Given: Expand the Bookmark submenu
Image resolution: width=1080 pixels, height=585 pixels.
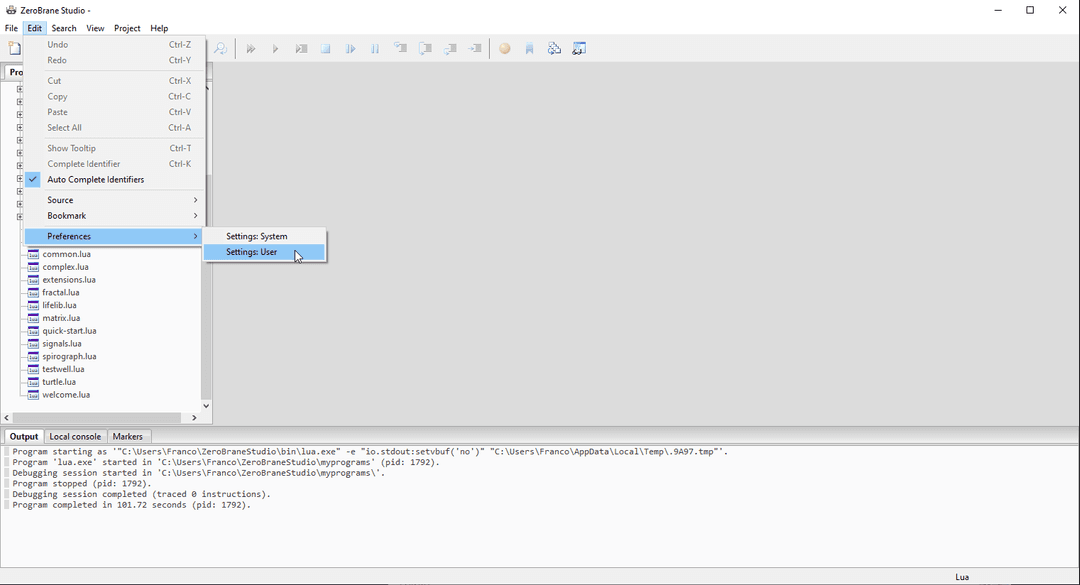Looking at the screenshot, I should (66, 215).
